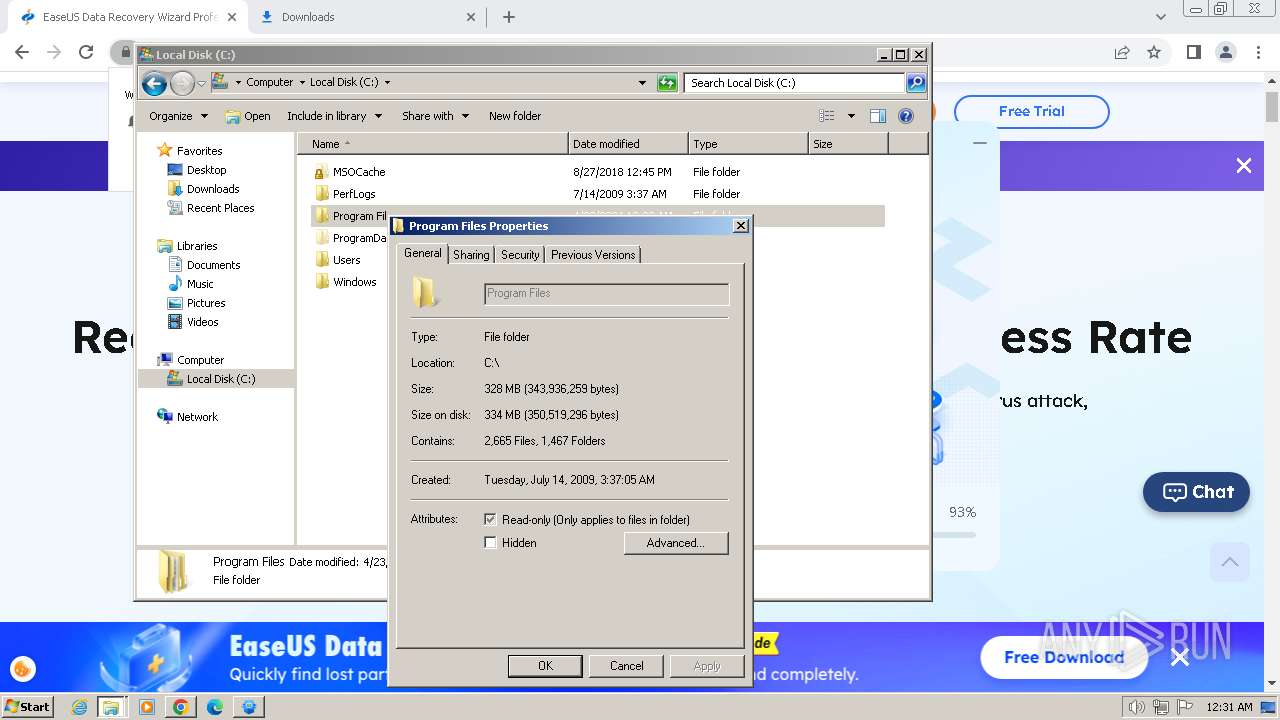
Task: Select Favorites in navigation pane
Action: [x=199, y=151]
